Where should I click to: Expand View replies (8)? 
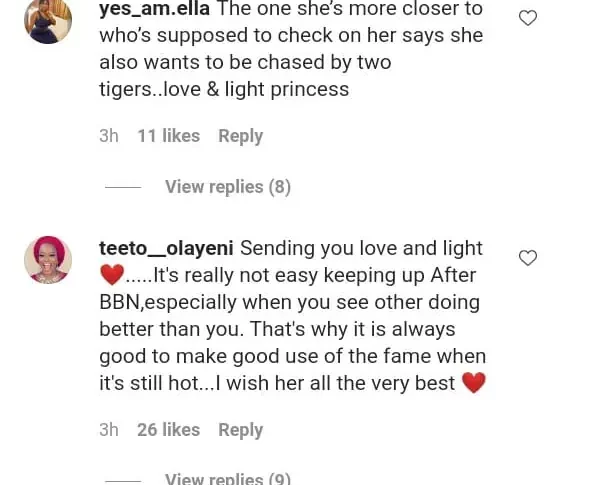[x=228, y=187]
